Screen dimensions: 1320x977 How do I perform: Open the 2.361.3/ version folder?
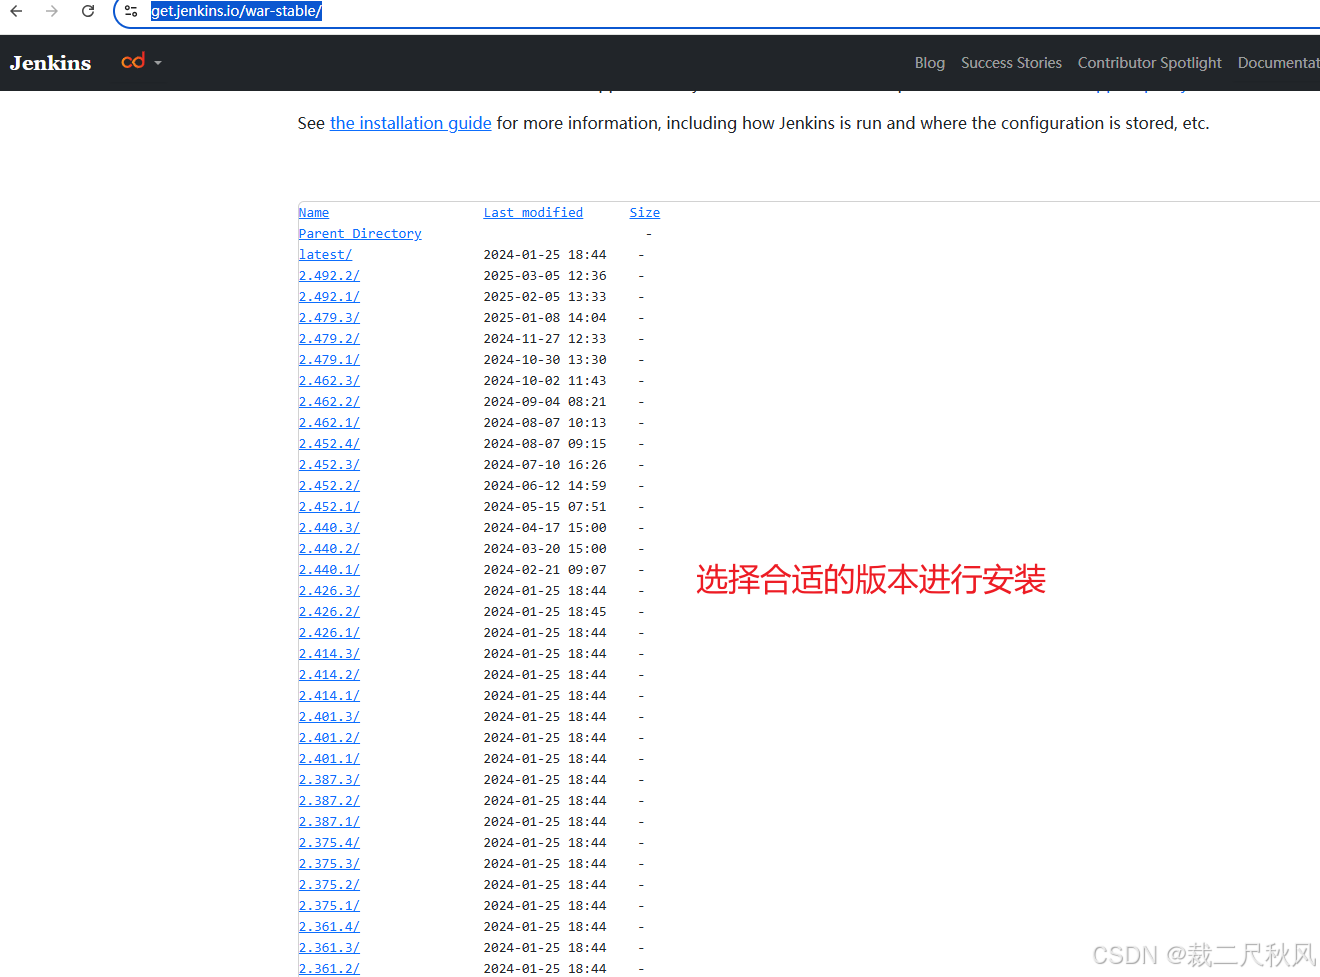click(329, 948)
